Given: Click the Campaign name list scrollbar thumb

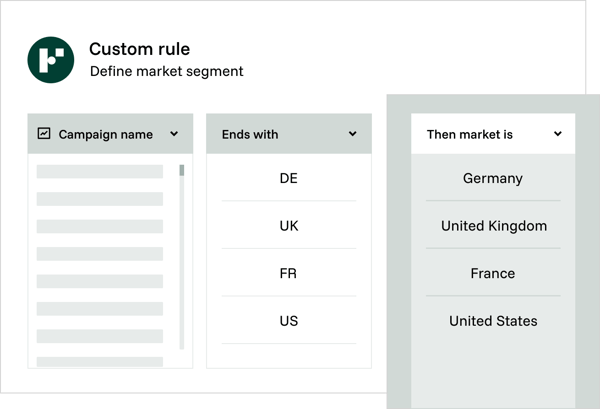Looking at the screenshot, I should pyautogui.click(x=181, y=170).
